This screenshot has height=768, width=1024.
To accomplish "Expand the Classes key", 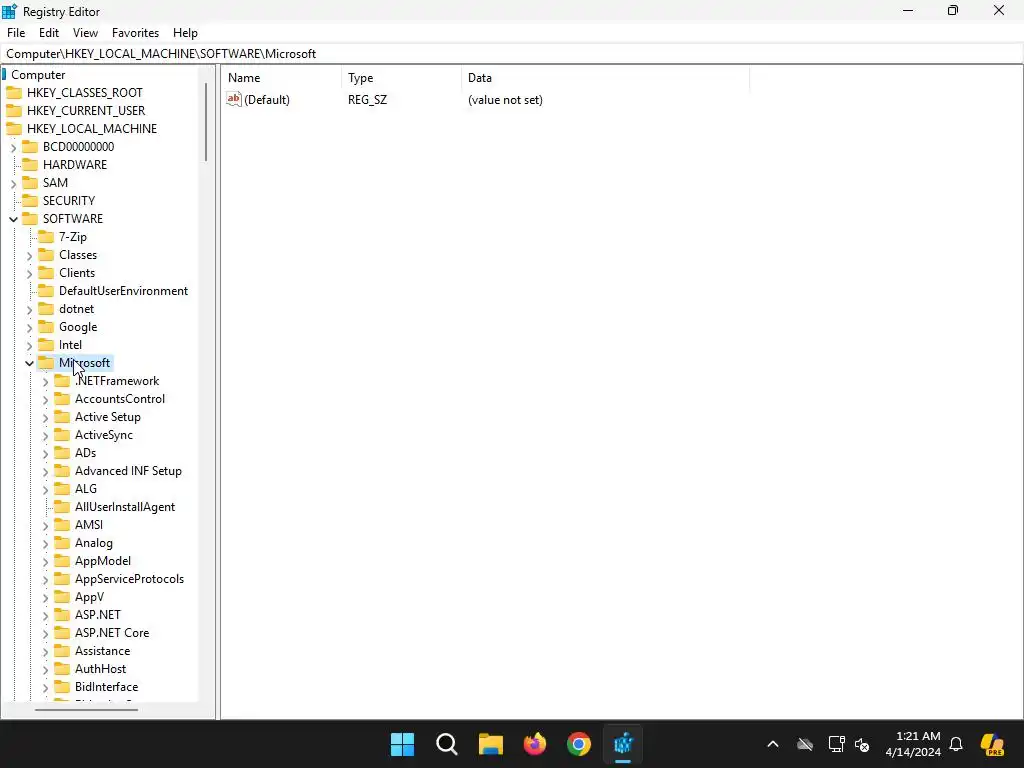I will click(29, 255).
